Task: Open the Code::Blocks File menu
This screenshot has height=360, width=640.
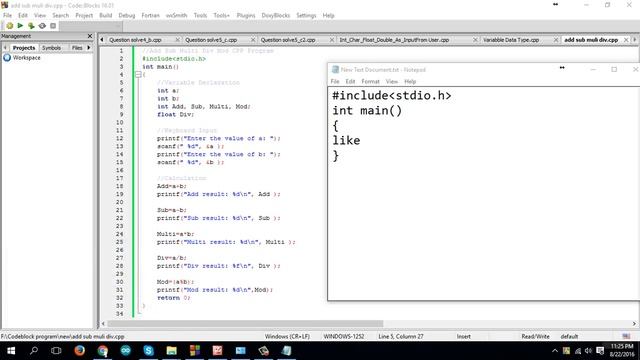Action: pos(7,15)
